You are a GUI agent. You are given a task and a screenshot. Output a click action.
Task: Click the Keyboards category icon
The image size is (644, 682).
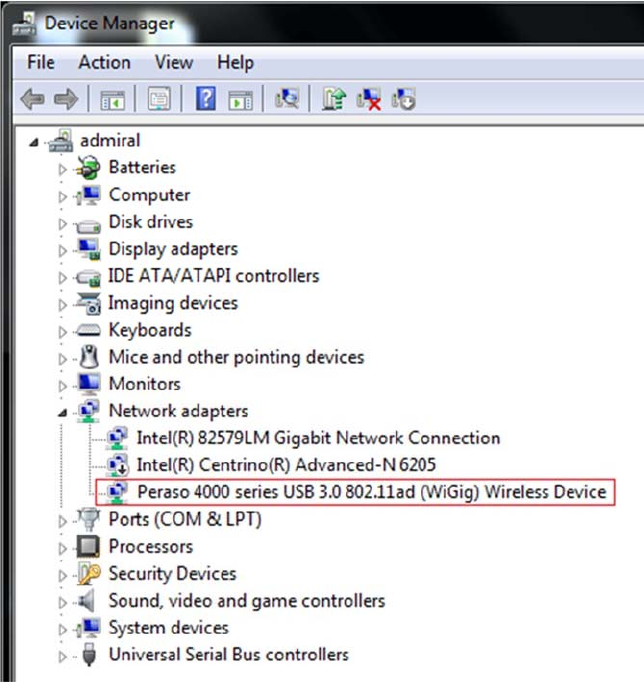88,331
